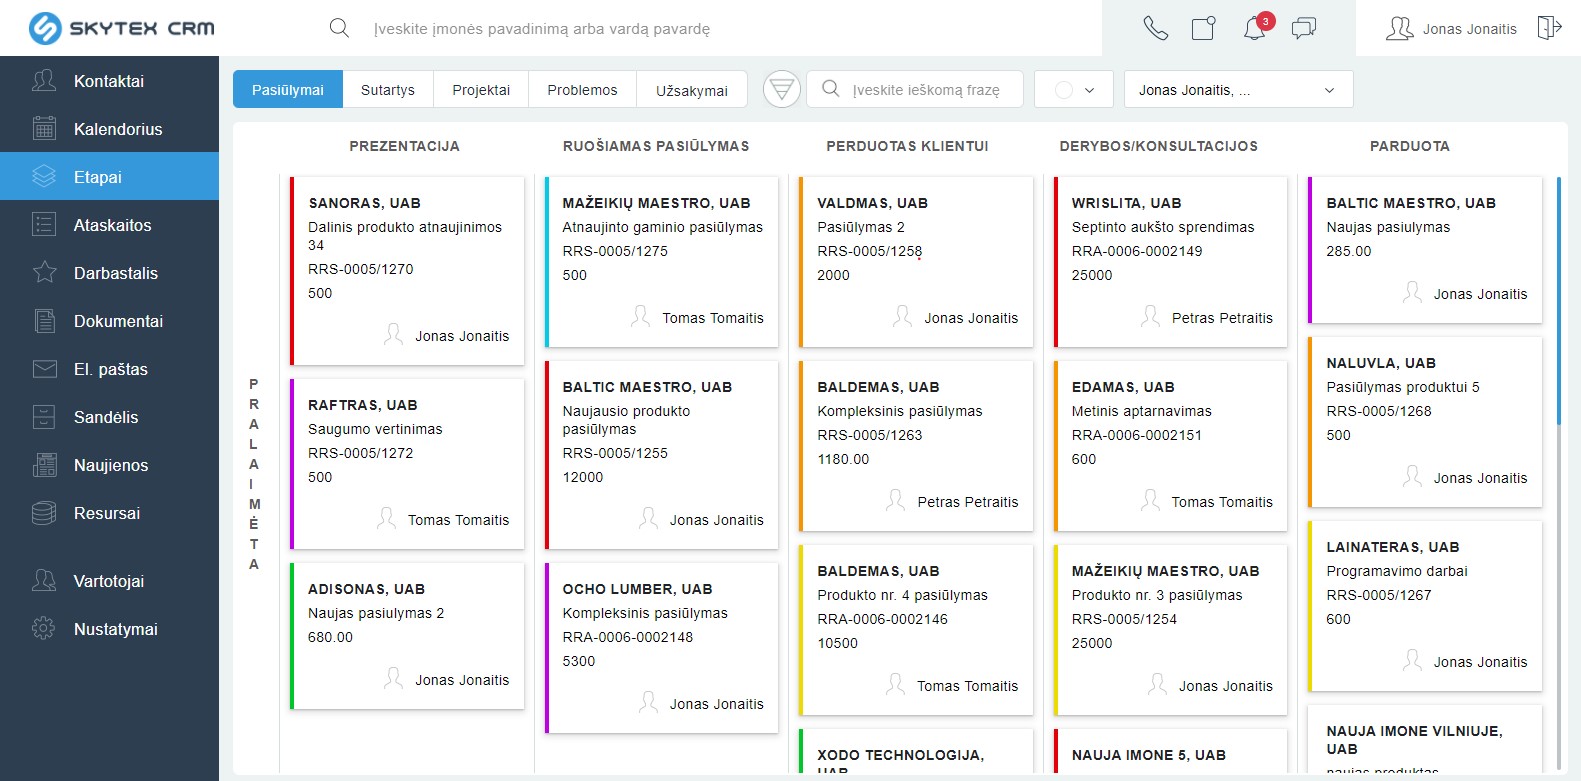This screenshot has width=1581, height=781.
Task: Click person icon on WRISLITA, UAB card
Action: click(x=1150, y=316)
